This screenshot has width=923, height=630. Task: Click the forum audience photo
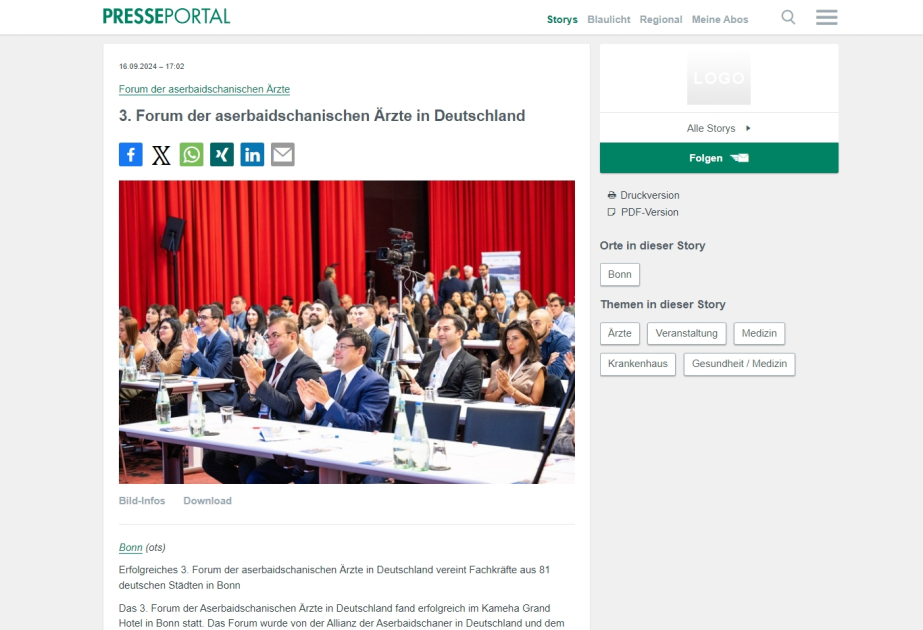click(347, 332)
